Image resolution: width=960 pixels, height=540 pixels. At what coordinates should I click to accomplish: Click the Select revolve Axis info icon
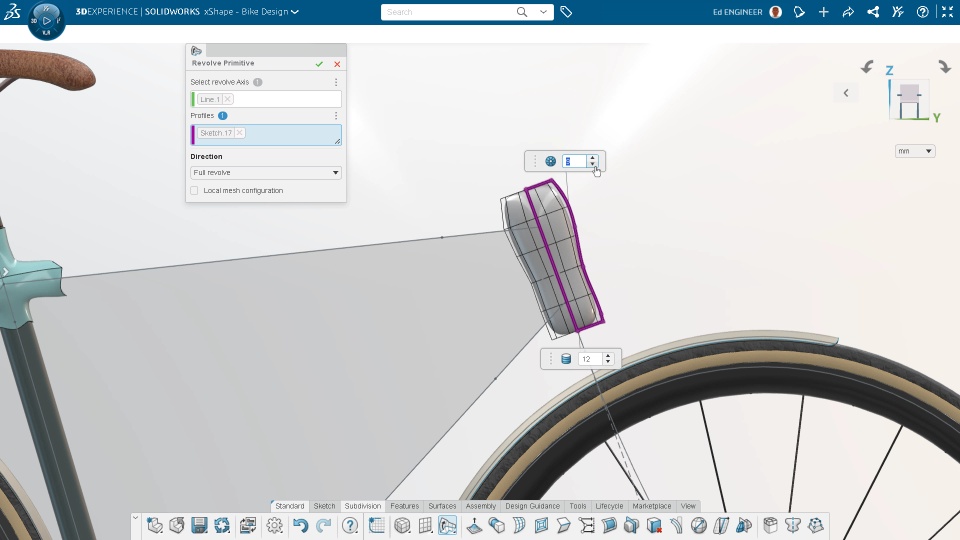258,82
